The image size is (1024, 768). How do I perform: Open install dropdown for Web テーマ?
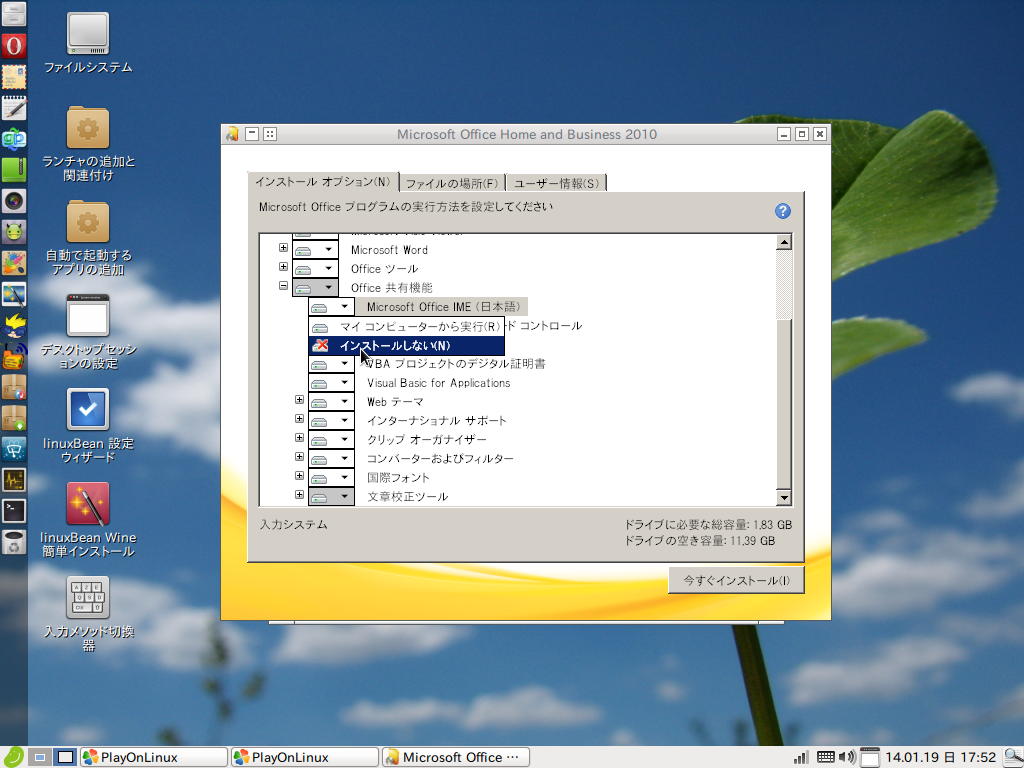coord(331,402)
